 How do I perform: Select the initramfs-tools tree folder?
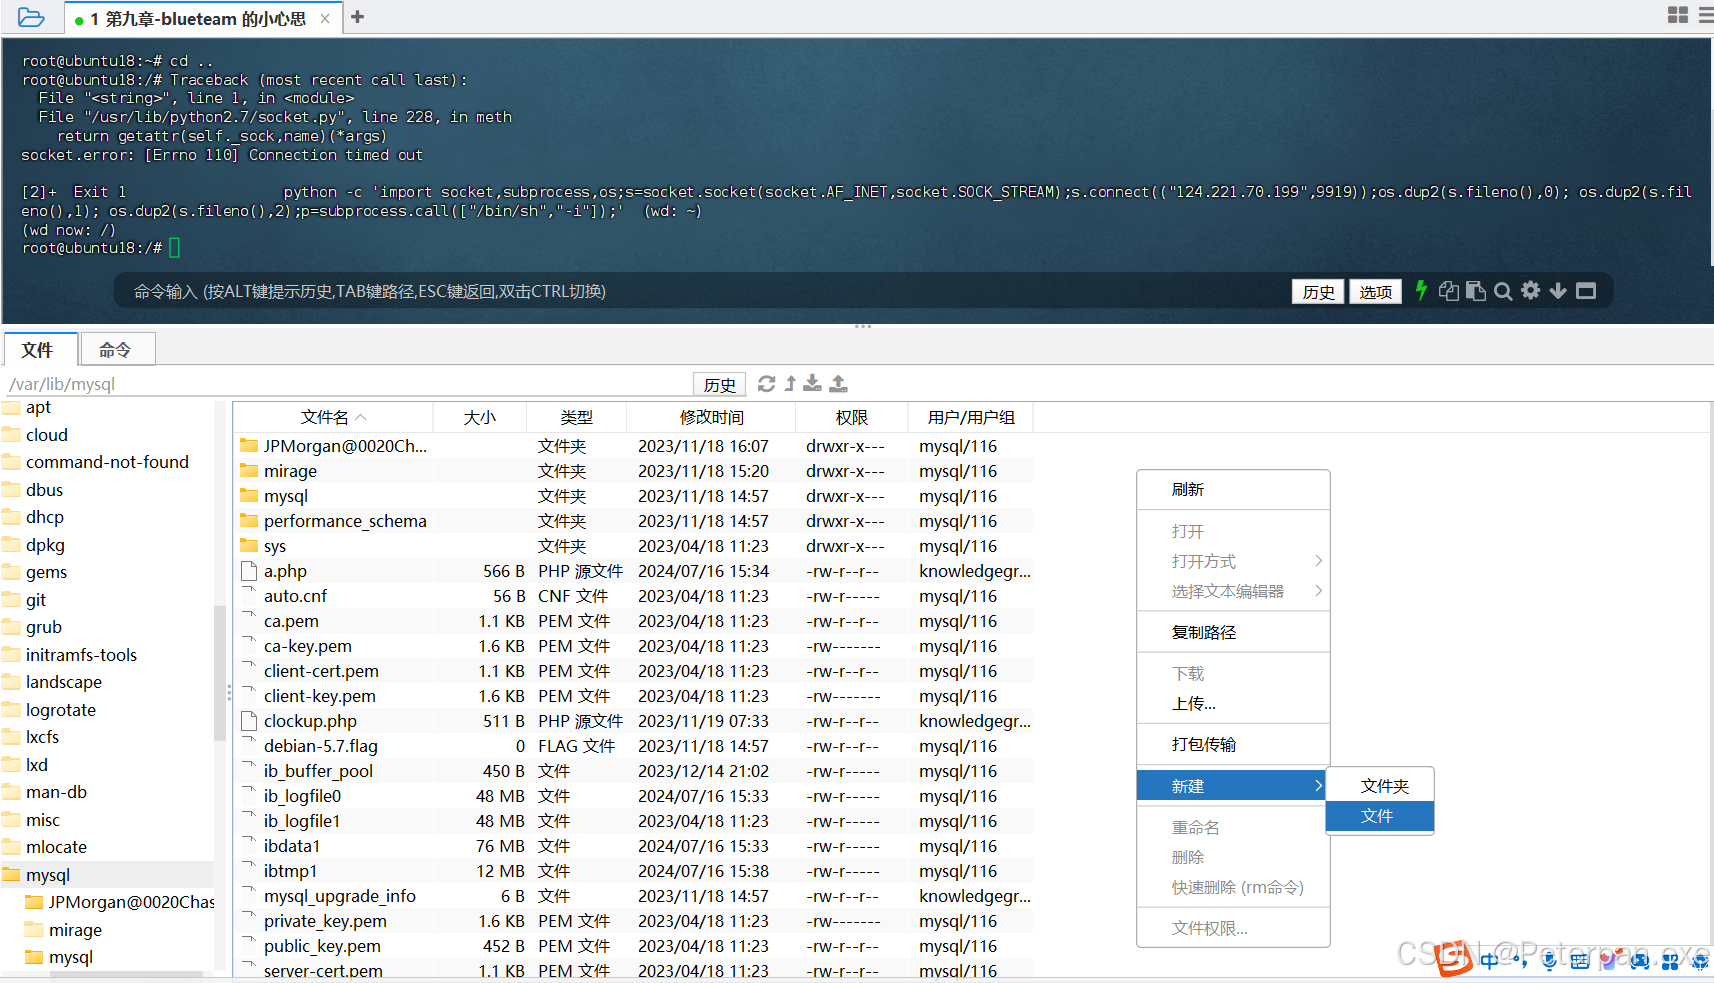pos(107,655)
